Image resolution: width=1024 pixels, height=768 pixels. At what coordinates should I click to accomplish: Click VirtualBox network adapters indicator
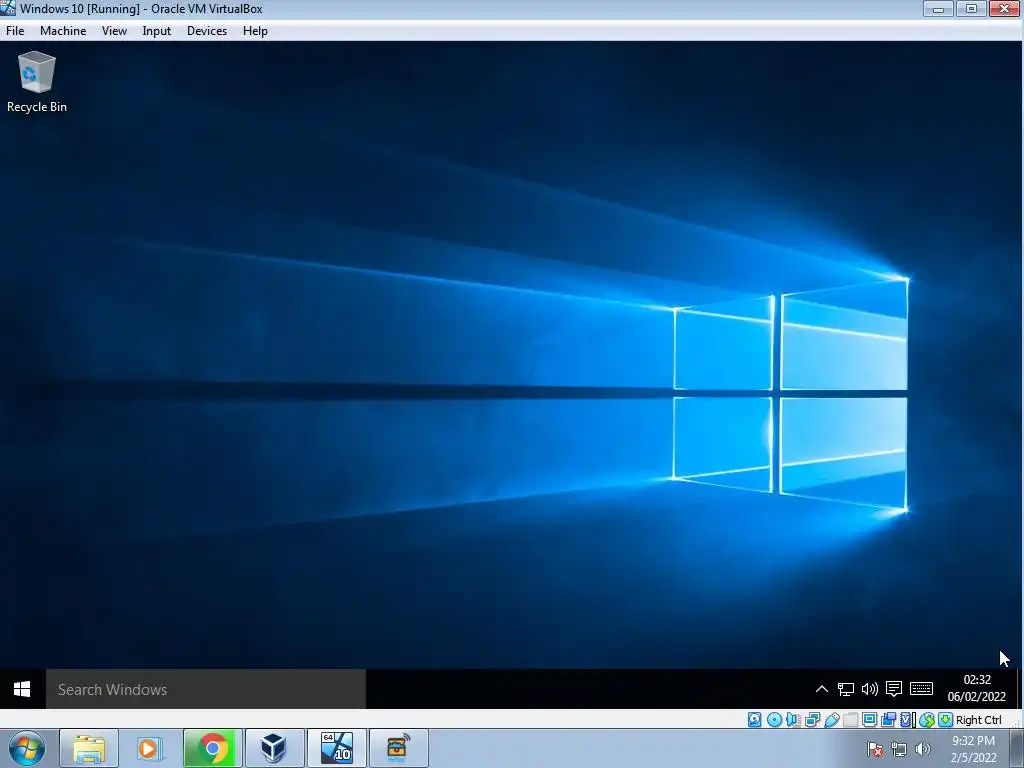point(812,720)
